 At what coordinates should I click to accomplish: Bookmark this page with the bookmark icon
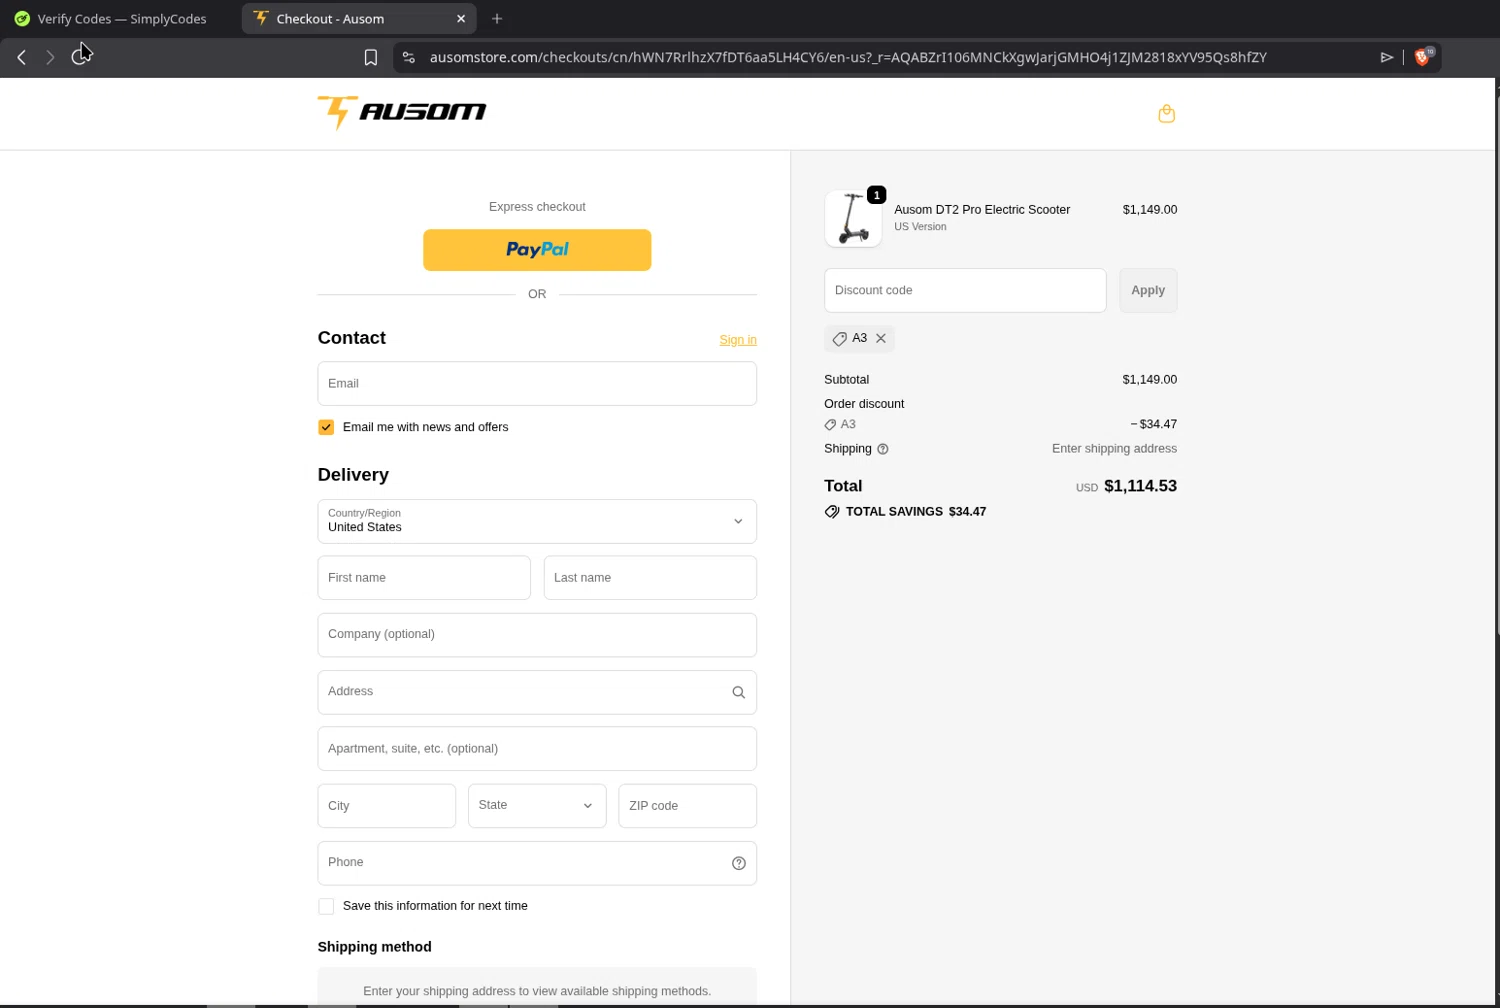click(371, 57)
